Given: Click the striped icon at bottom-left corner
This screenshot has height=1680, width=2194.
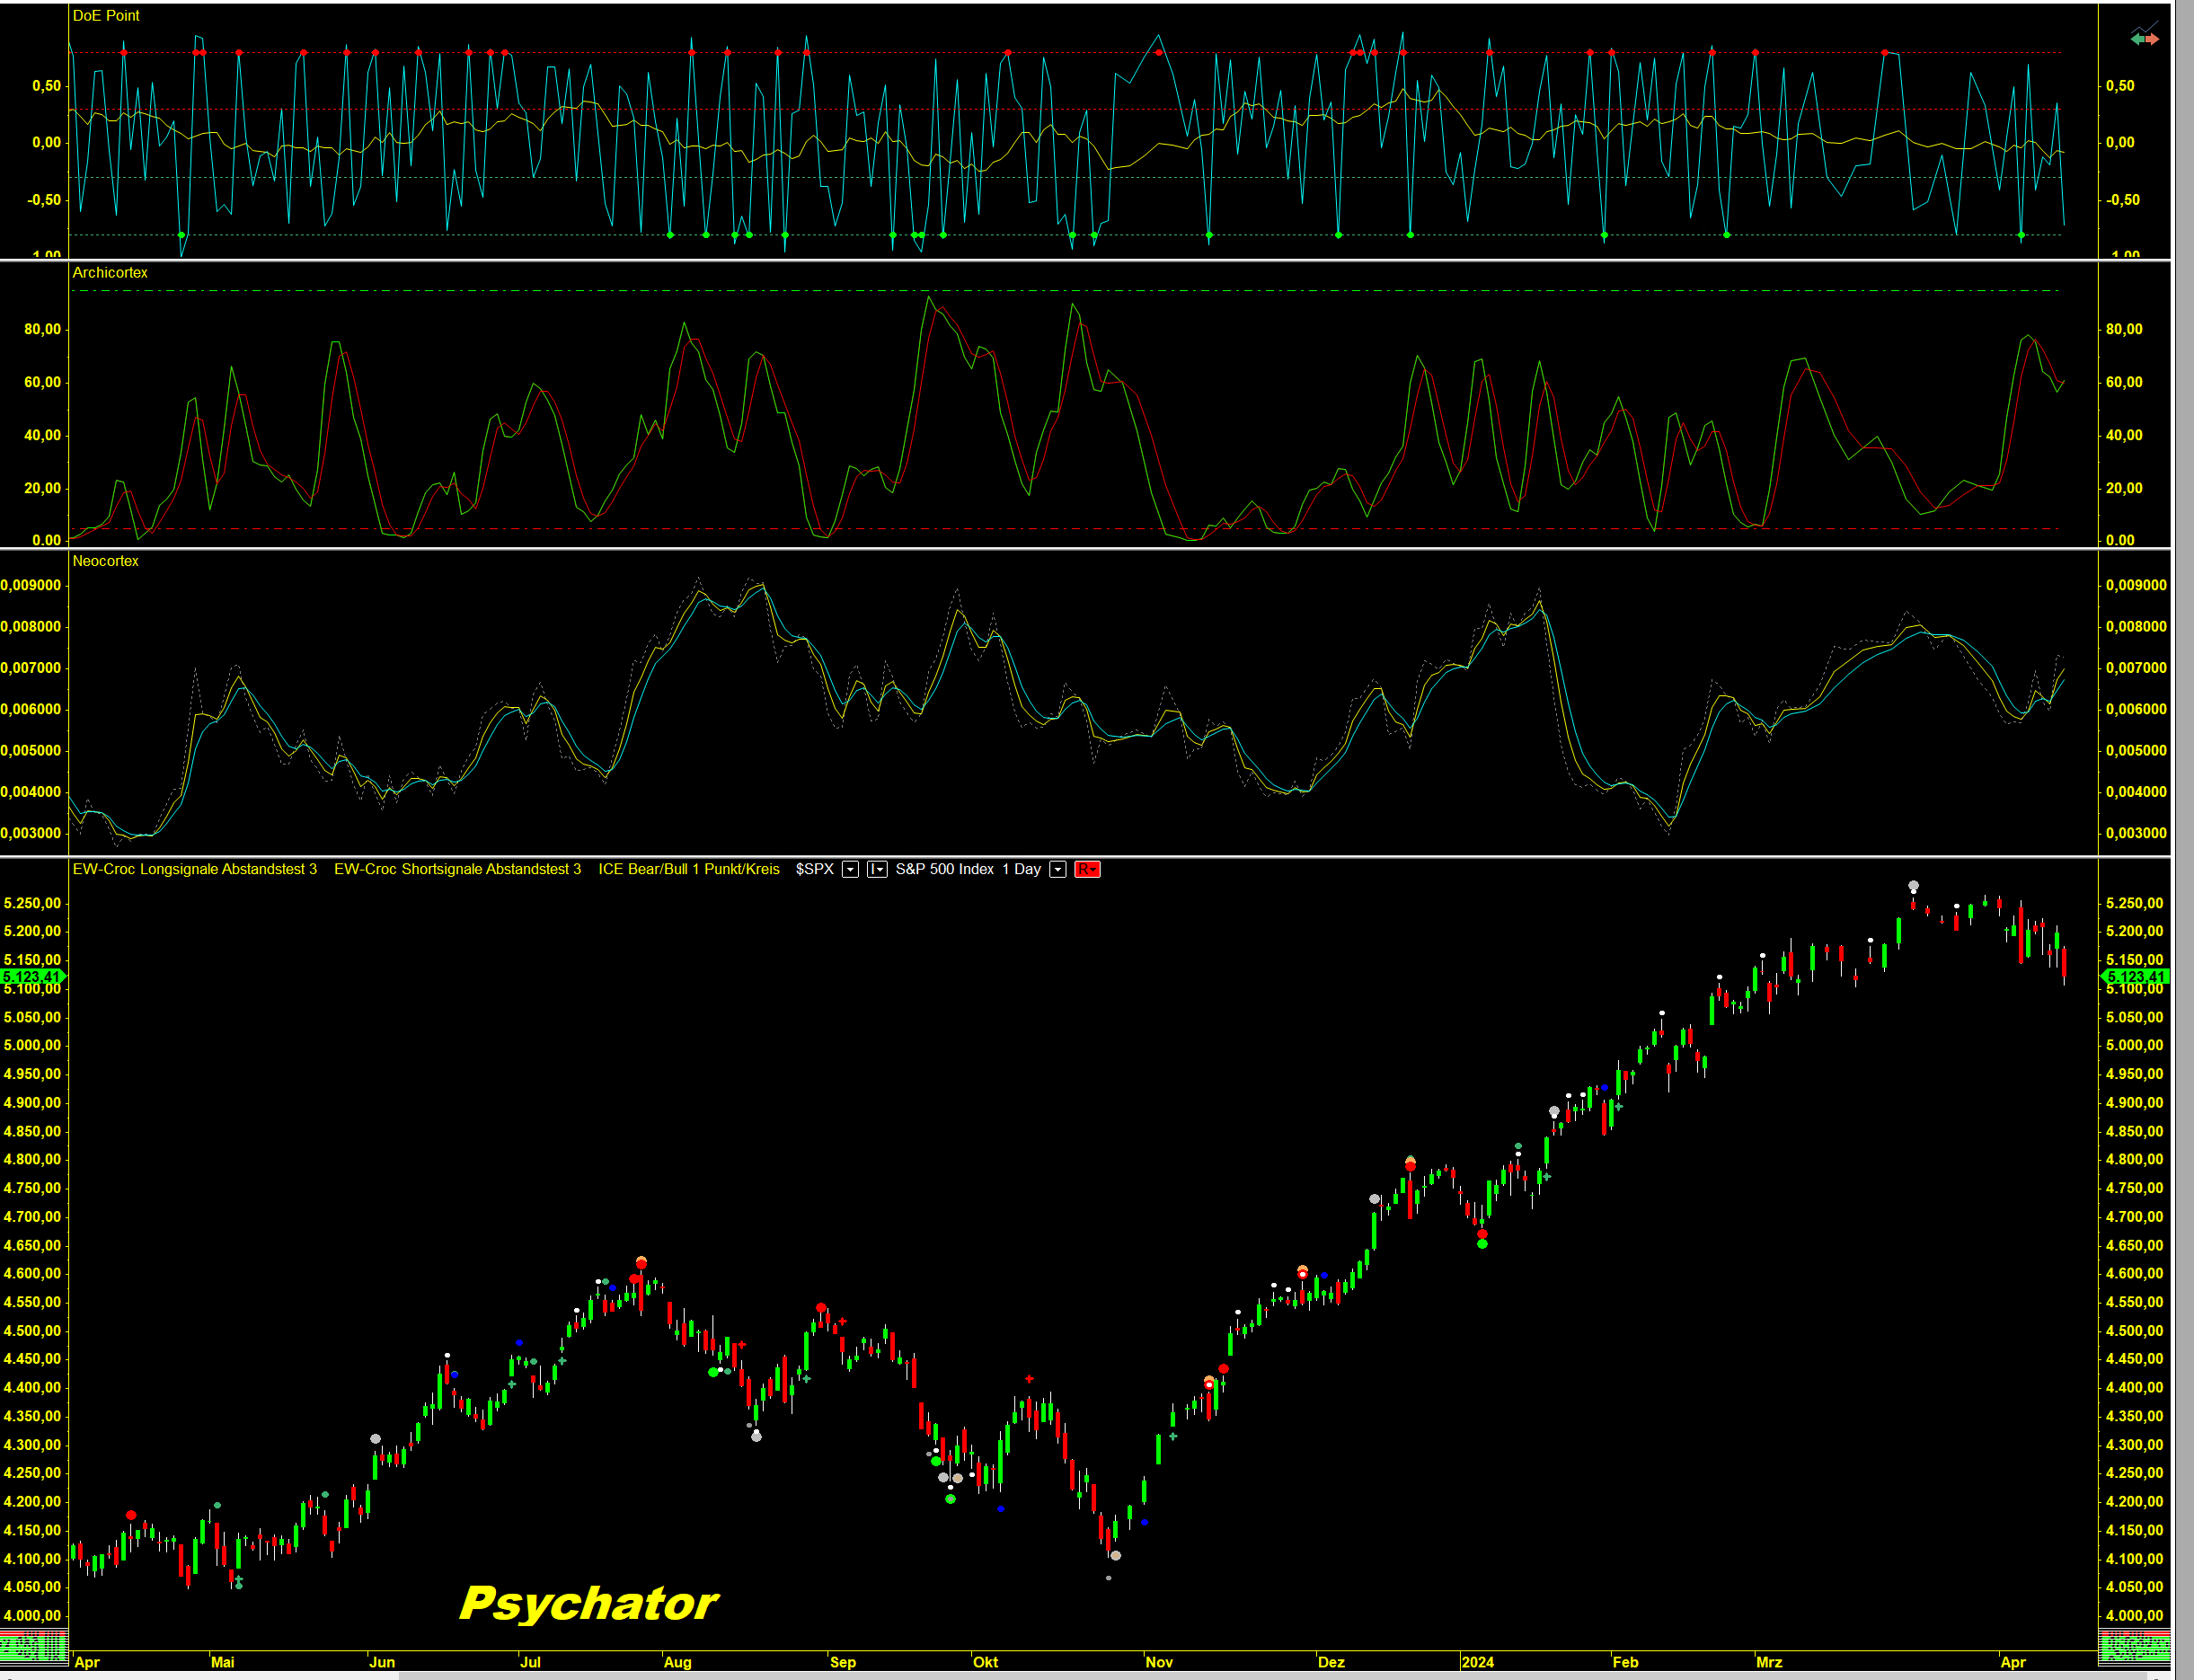Looking at the screenshot, I should [33, 1646].
